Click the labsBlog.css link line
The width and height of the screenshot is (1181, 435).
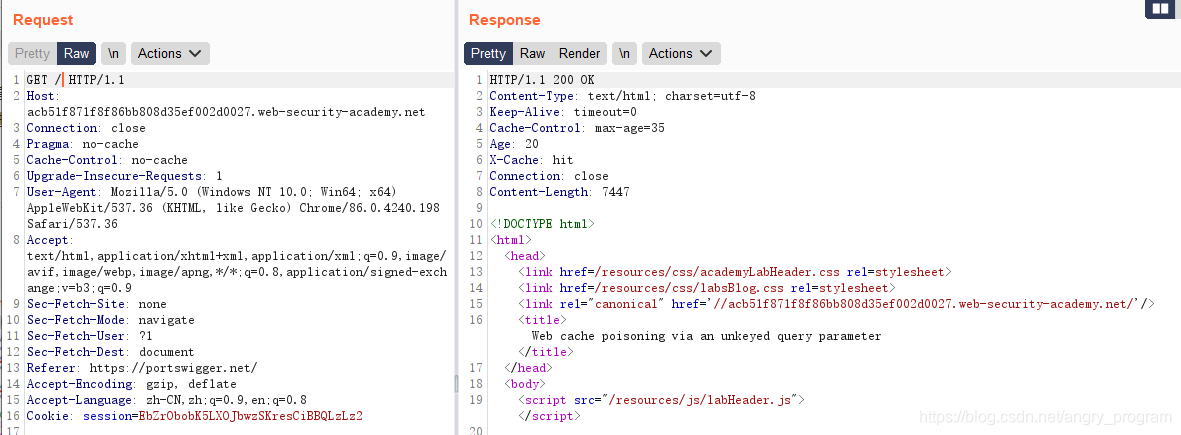pyautogui.click(x=706, y=288)
